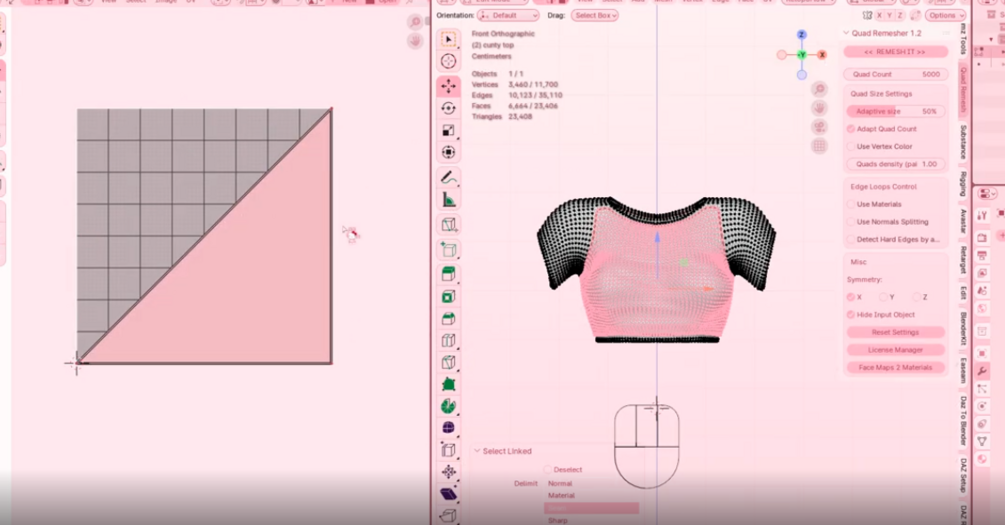Enable Detect Hard Edges by angle checkbox

click(851, 240)
